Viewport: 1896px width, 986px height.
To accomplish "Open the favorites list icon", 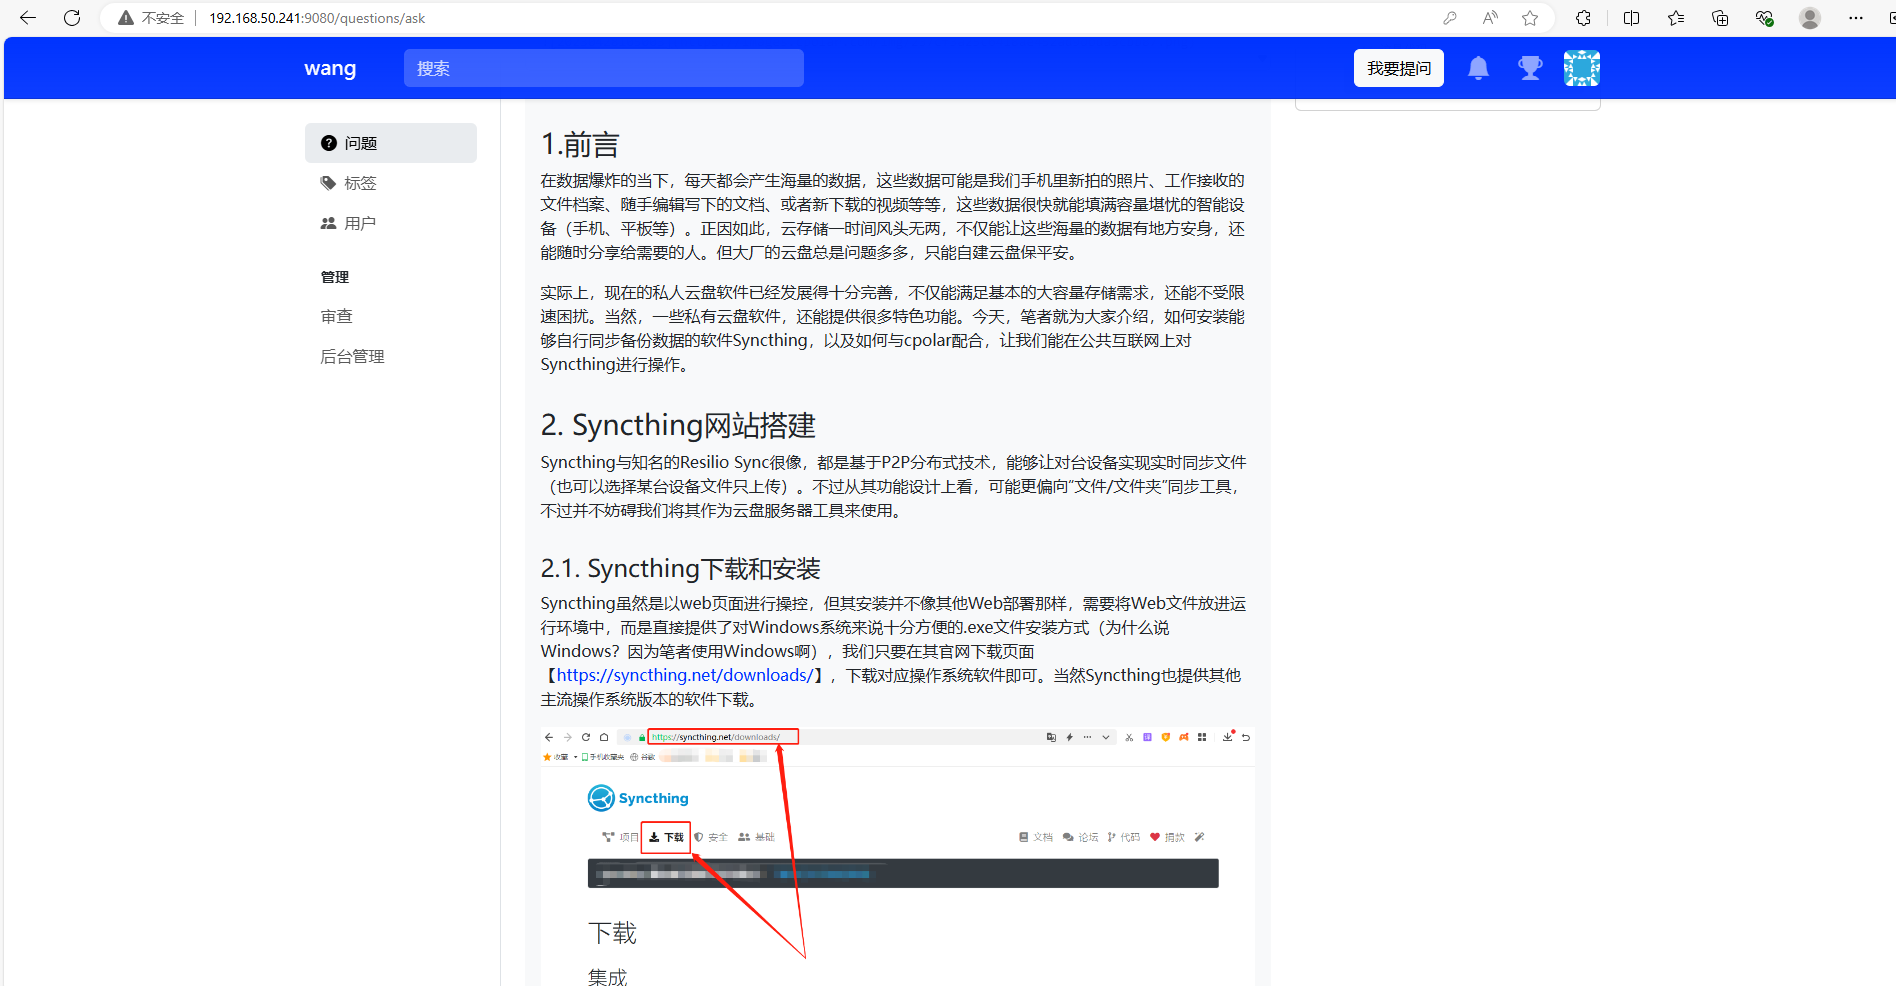I will coord(1676,18).
